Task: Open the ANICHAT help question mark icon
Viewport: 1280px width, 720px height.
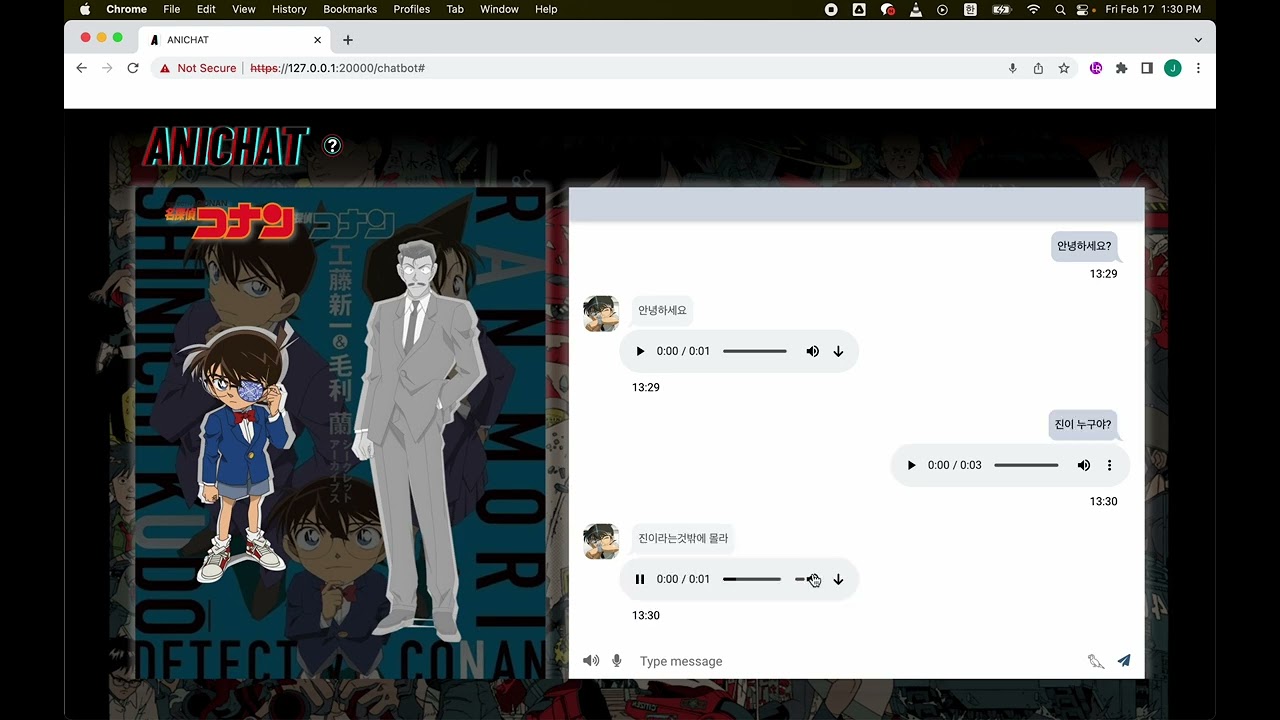Action: pyautogui.click(x=332, y=145)
